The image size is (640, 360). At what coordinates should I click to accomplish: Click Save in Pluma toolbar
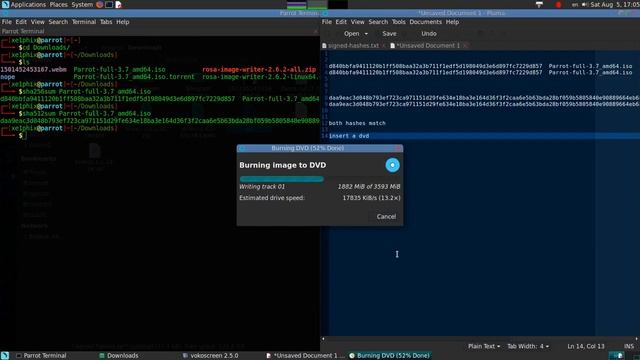pyautogui.click(x=389, y=34)
